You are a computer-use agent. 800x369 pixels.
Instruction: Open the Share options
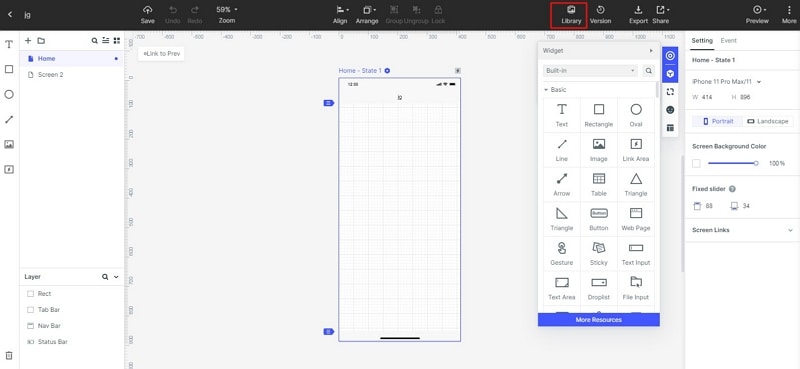661,15
